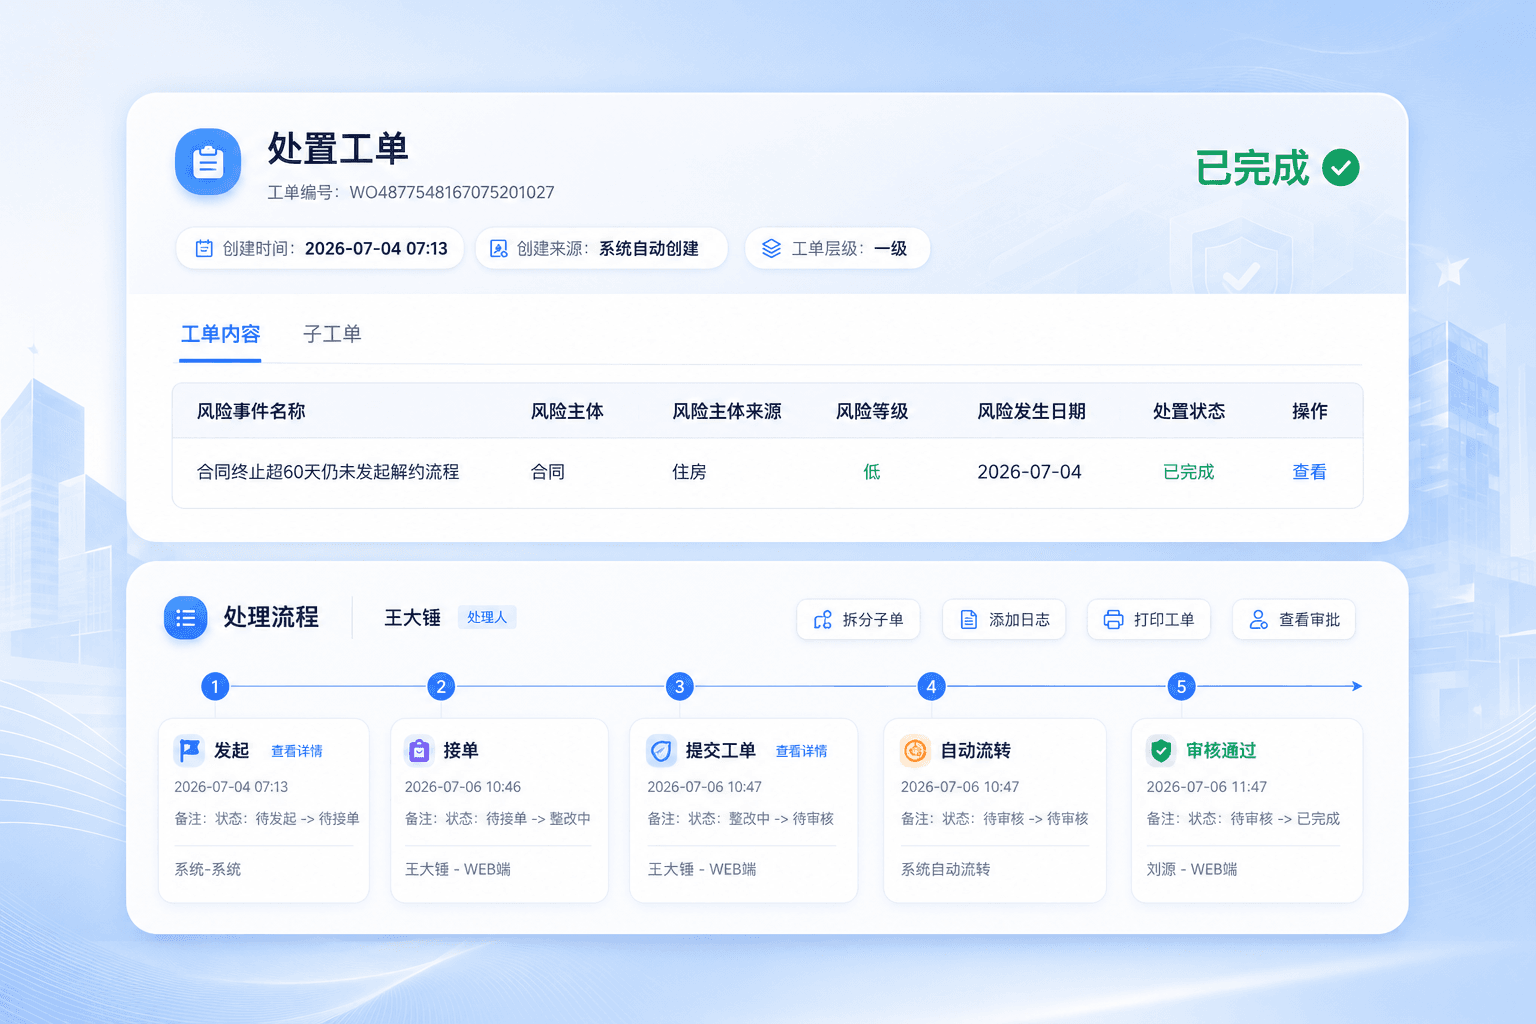1536x1024 pixels.
Task: Click the shield icon on 提交工单 card
Action: (x=661, y=750)
